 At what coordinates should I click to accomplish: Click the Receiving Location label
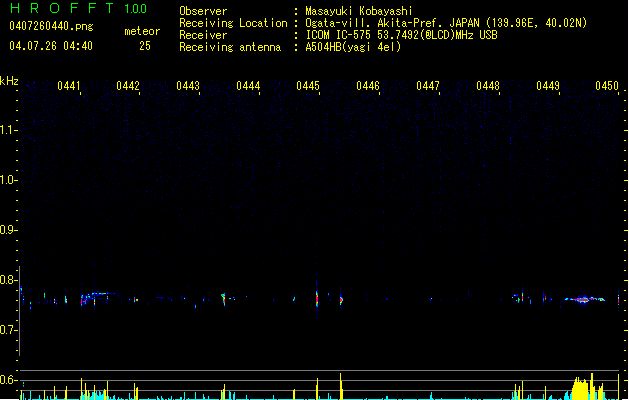click(233, 23)
